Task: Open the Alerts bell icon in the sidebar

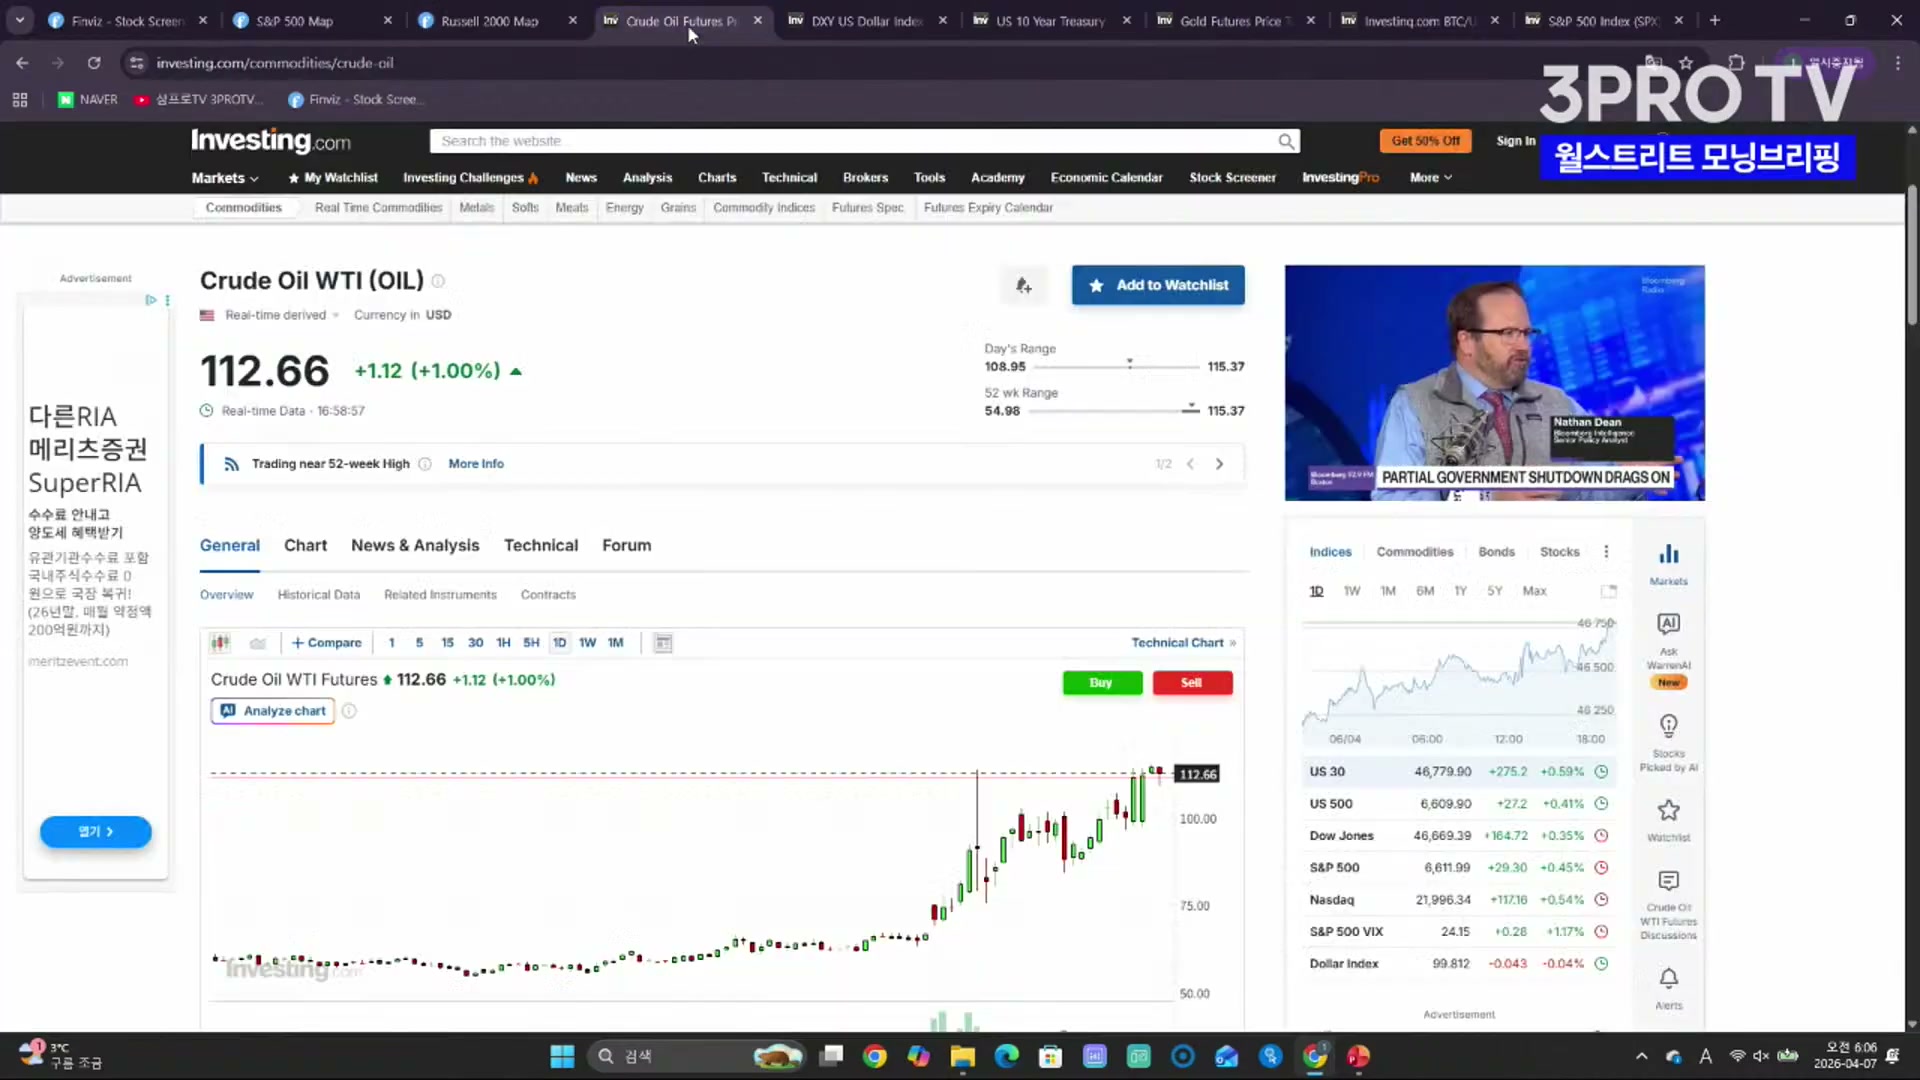Action: click(1668, 978)
